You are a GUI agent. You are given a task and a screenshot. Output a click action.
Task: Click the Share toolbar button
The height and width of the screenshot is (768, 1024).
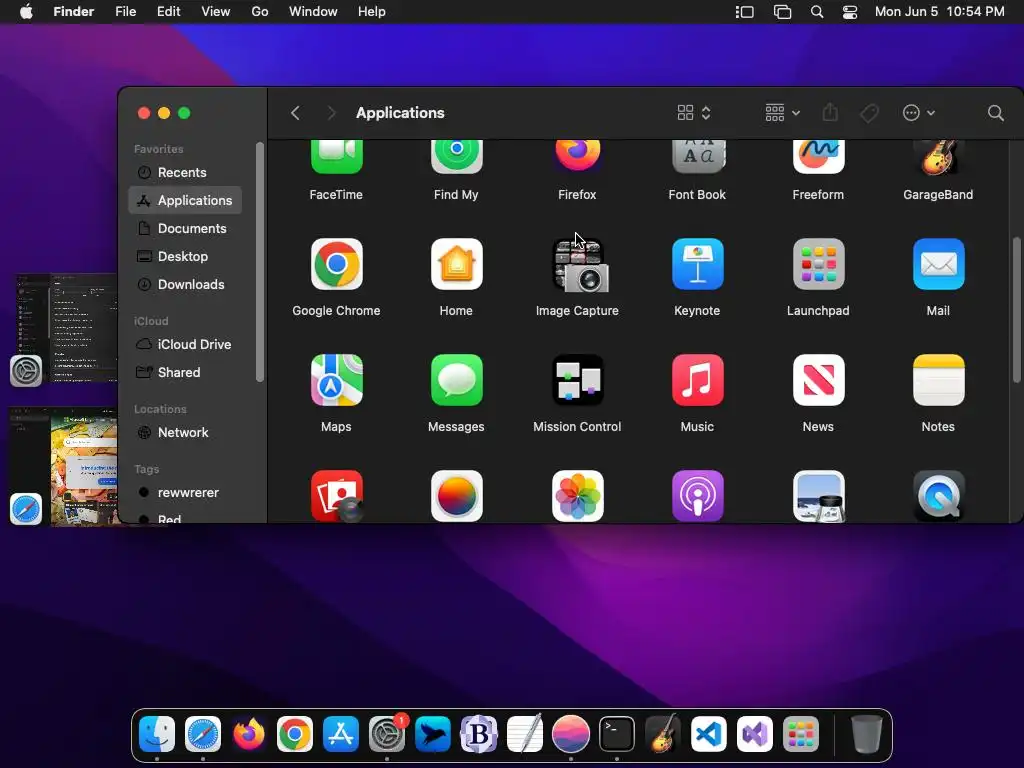830,113
